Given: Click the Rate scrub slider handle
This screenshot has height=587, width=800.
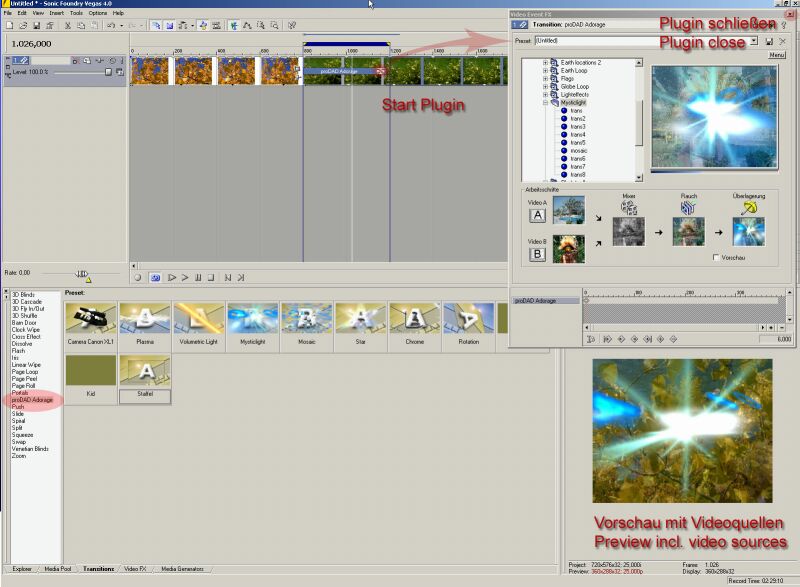Looking at the screenshot, I should pyautogui.click(x=82, y=274).
